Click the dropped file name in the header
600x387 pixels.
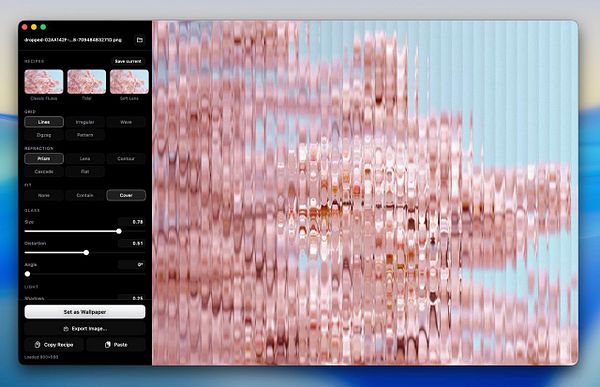[x=73, y=40]
